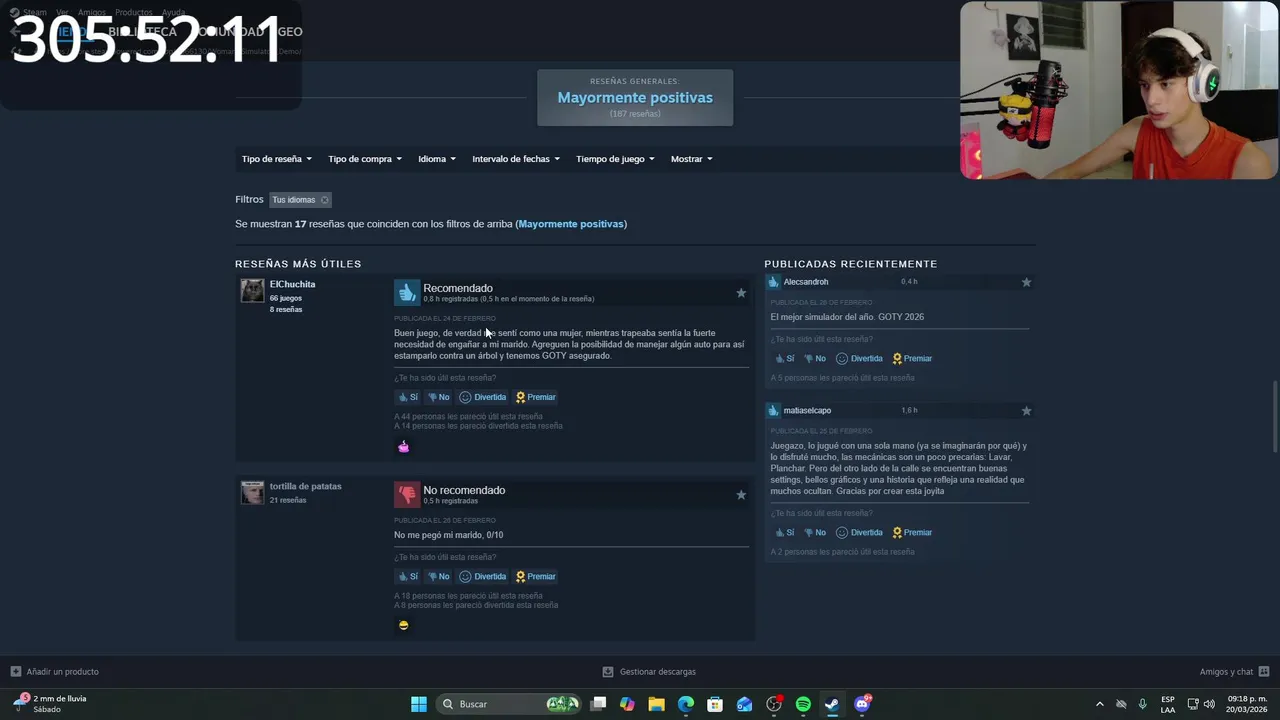This screenshot has width=1280, height=720.
Task: Award Alecsandroh's review with Premiar
Action: (x=912, y=358)
